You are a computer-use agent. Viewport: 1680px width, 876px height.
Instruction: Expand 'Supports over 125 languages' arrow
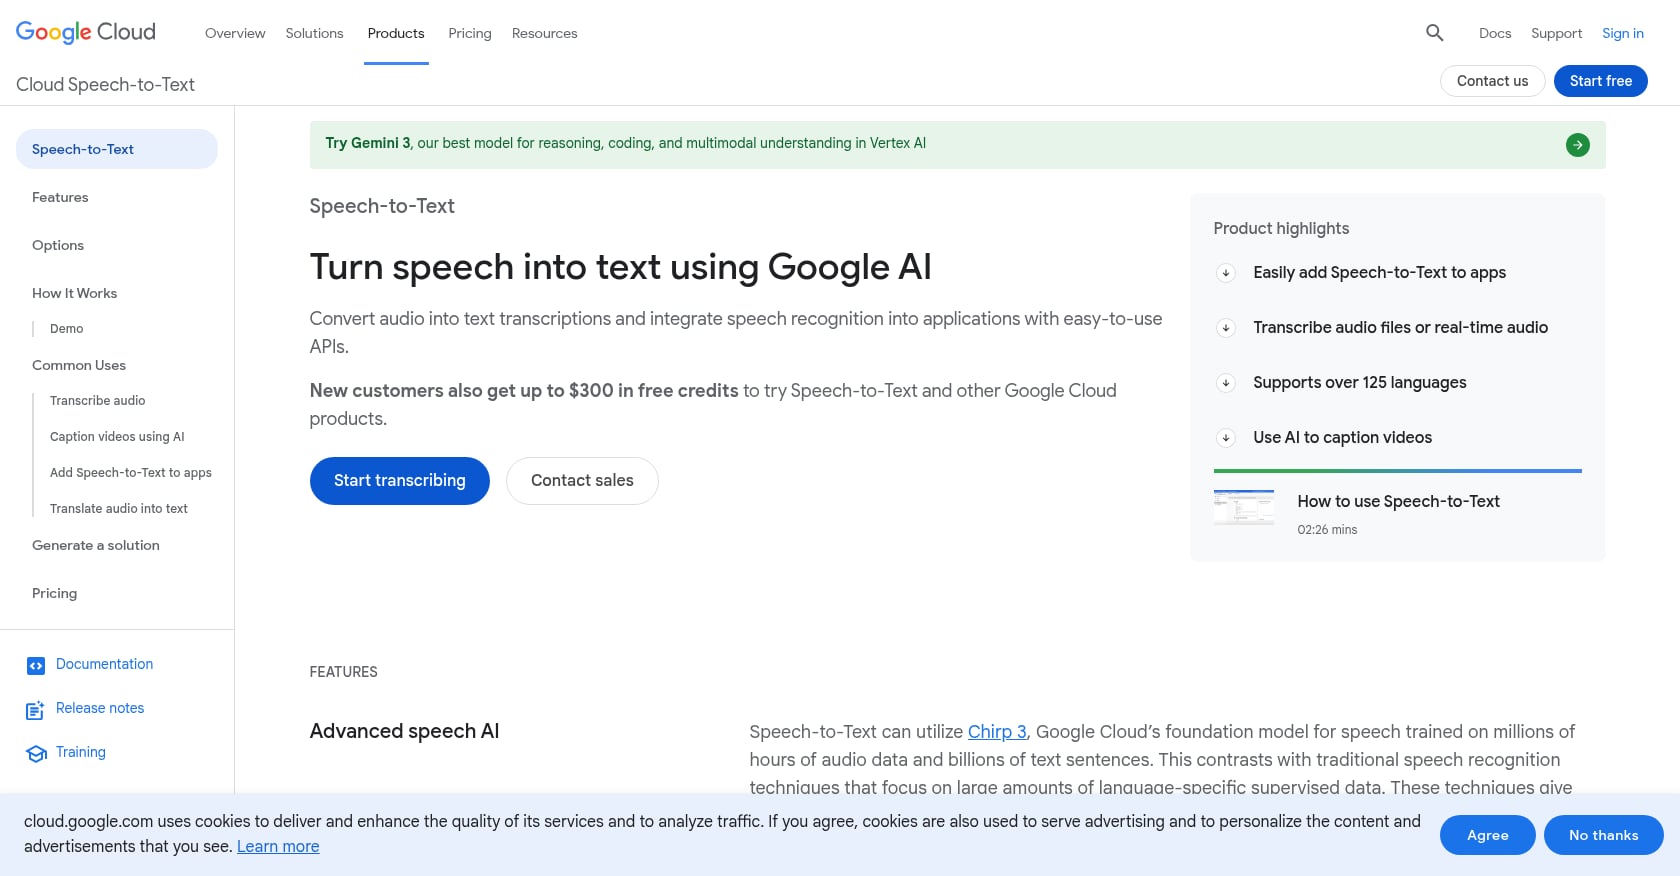click(x=1225, y=383)
